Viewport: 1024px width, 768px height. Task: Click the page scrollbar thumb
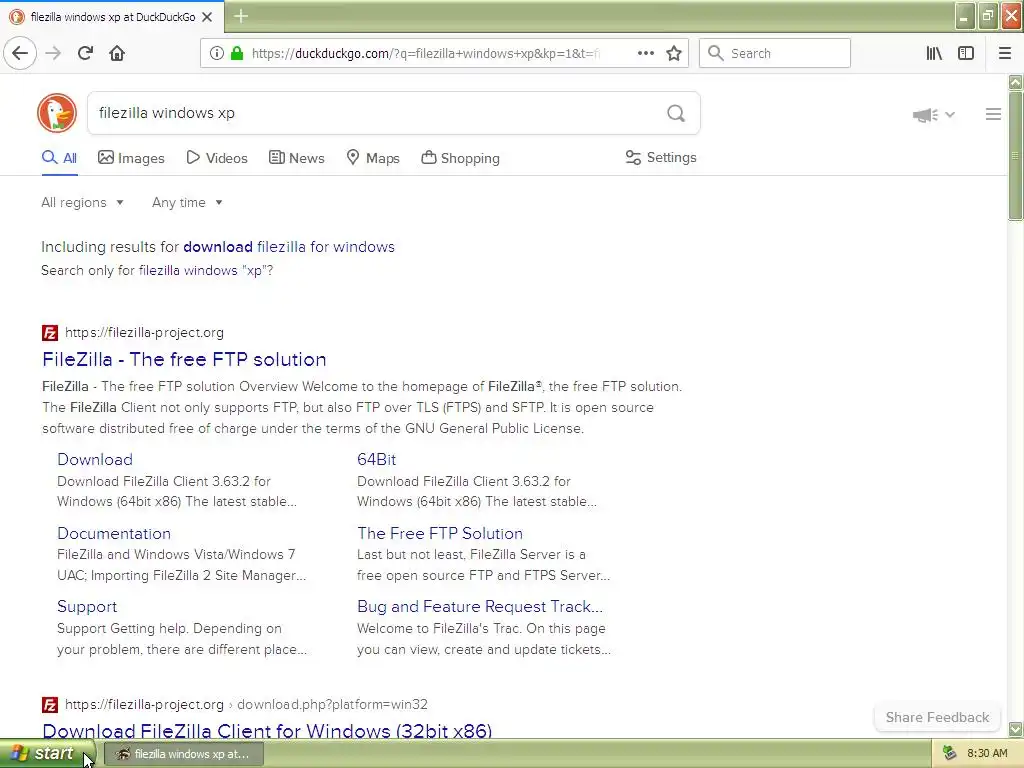(1015, 155)
